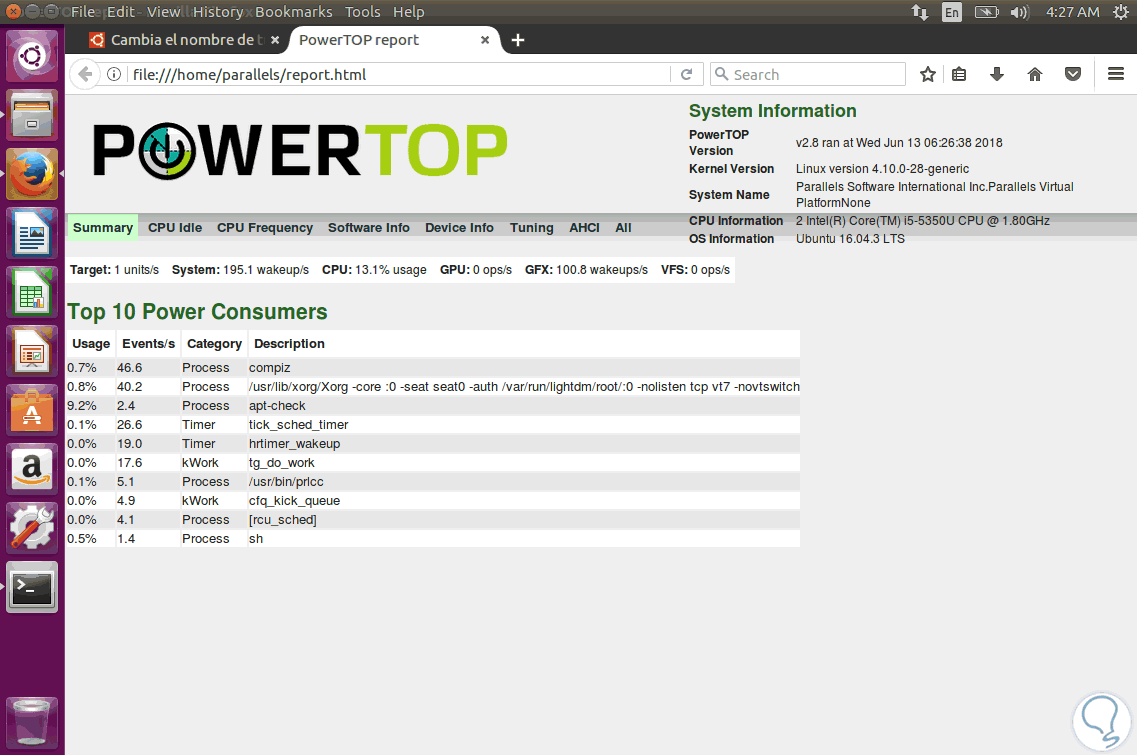1137x755 pixels.
Task: Click the 9.2% usage value
Action: [x=82, y=405]
